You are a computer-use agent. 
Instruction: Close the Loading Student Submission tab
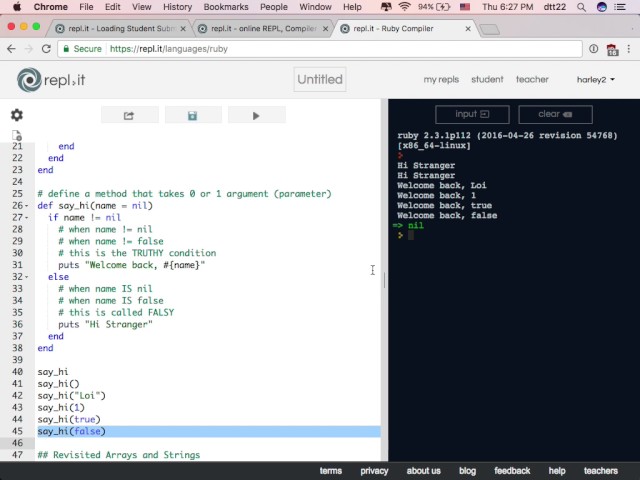(x=183, y=29)
